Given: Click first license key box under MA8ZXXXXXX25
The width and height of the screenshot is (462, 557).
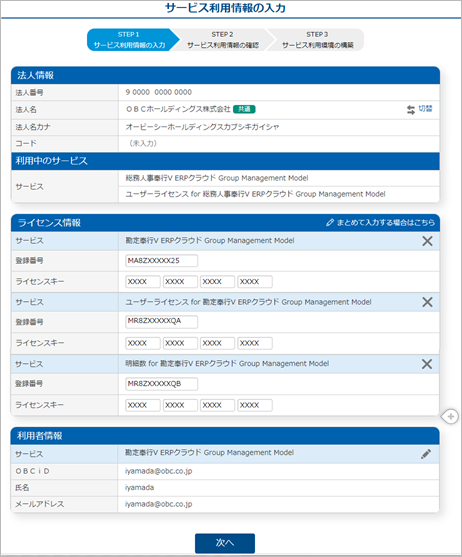Looking at the screenshot, I should click(x=143, y=282).
